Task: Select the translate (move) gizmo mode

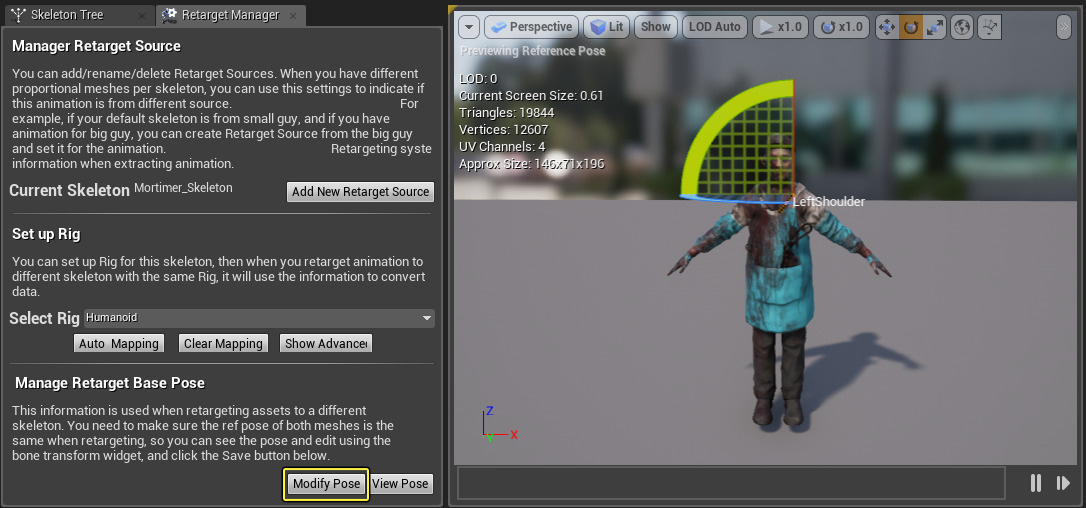Action: point(887,27)
